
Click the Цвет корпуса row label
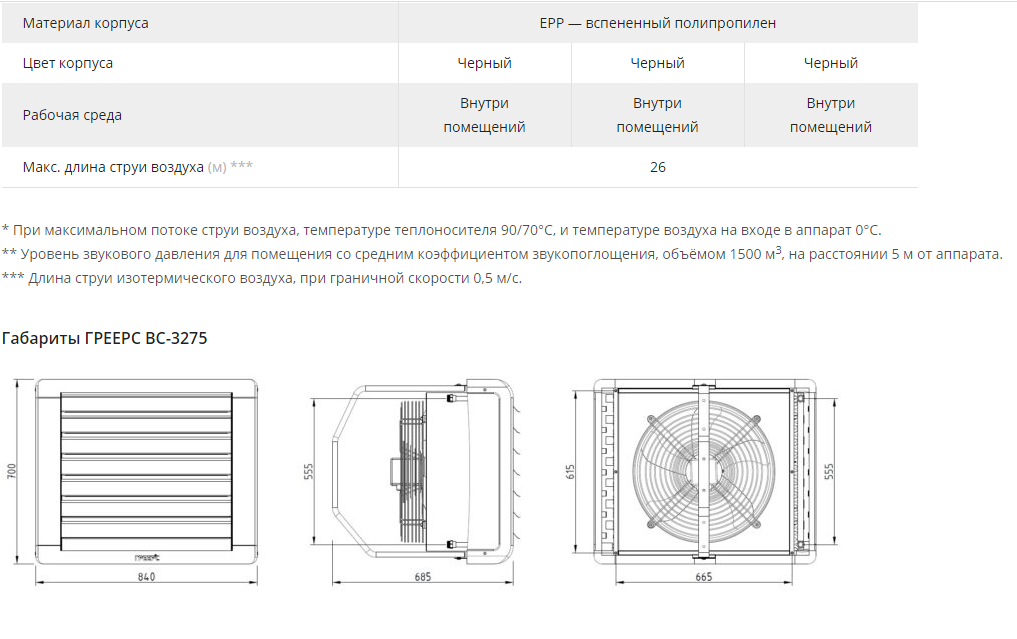68,63
